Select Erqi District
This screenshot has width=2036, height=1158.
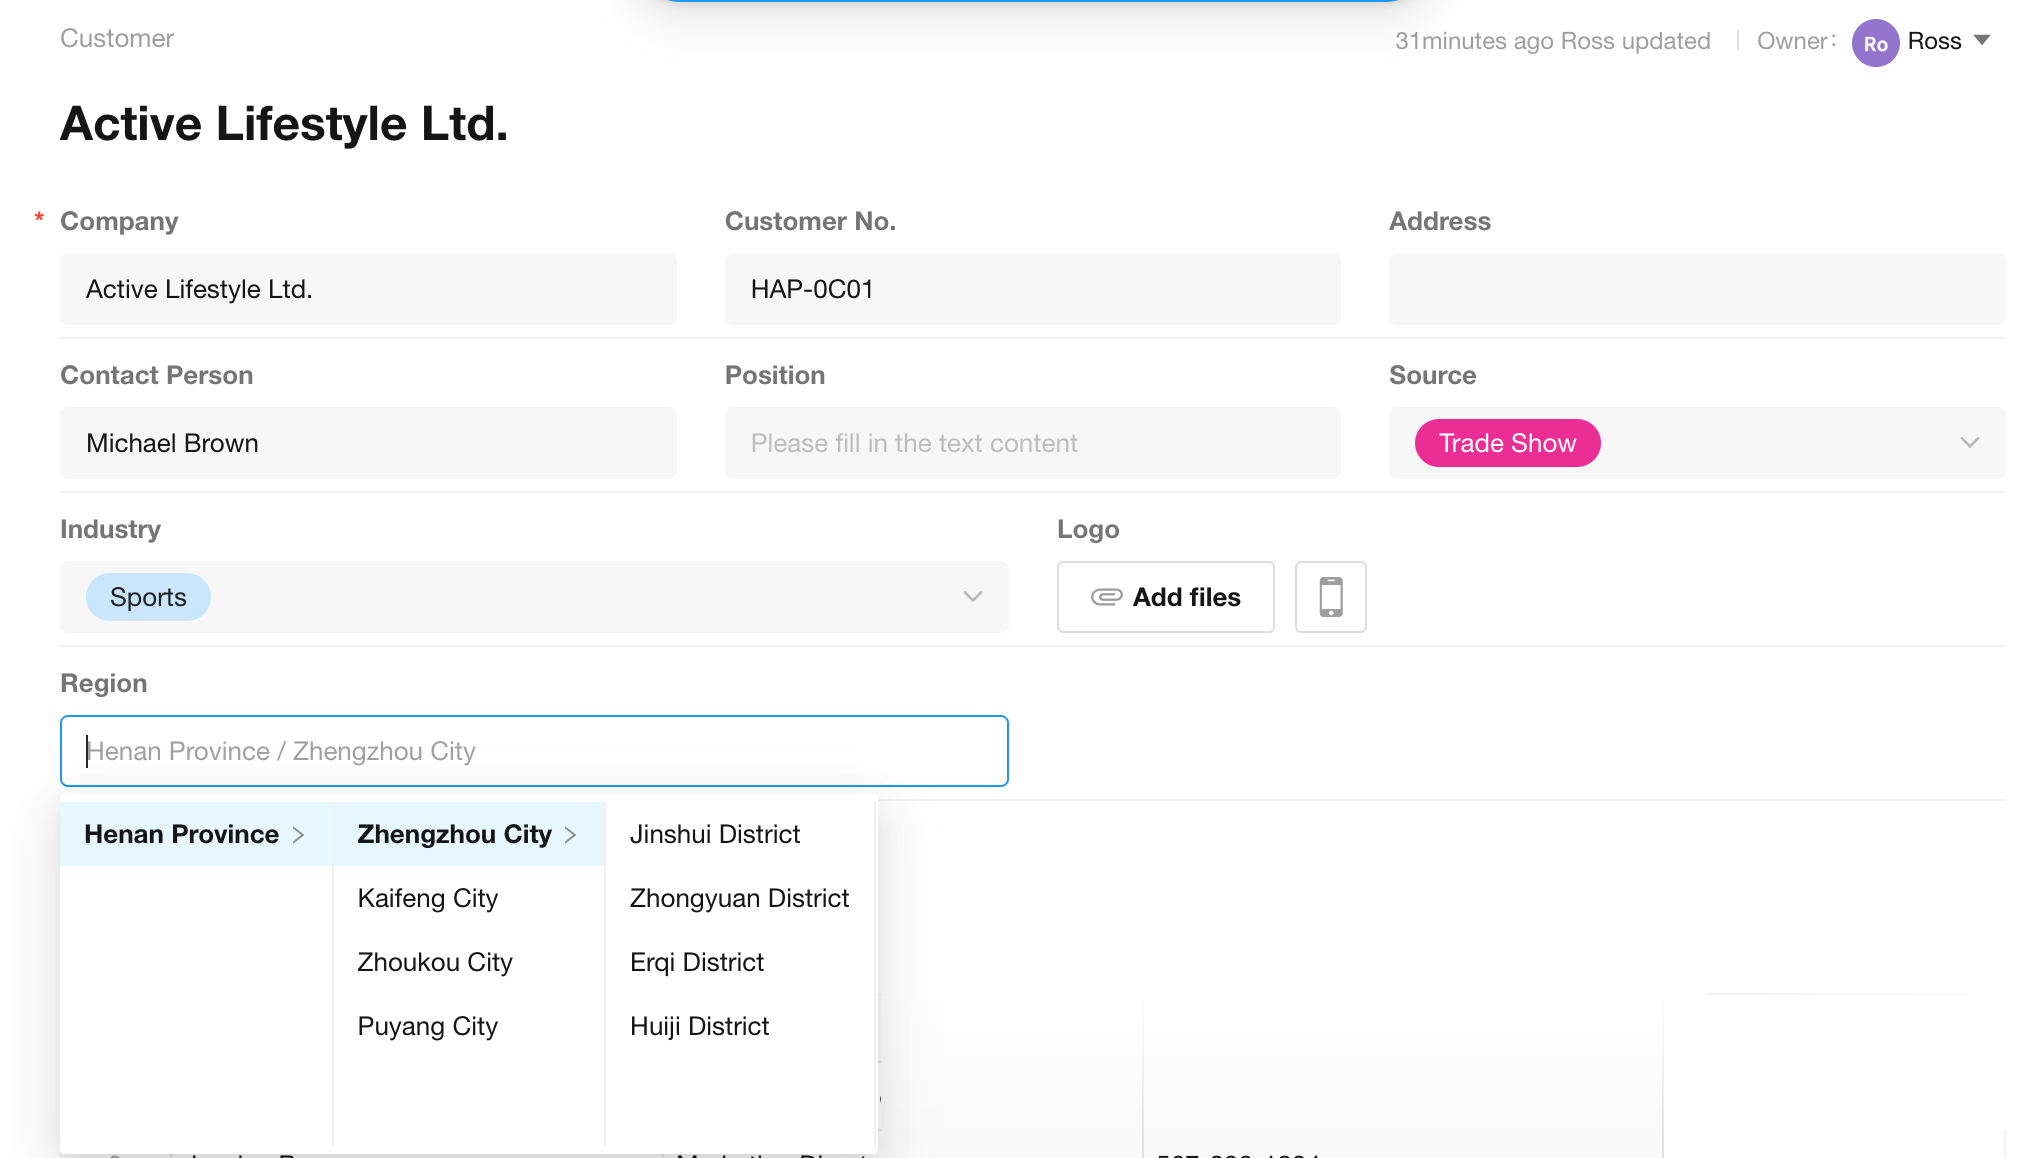coord(697,962)
